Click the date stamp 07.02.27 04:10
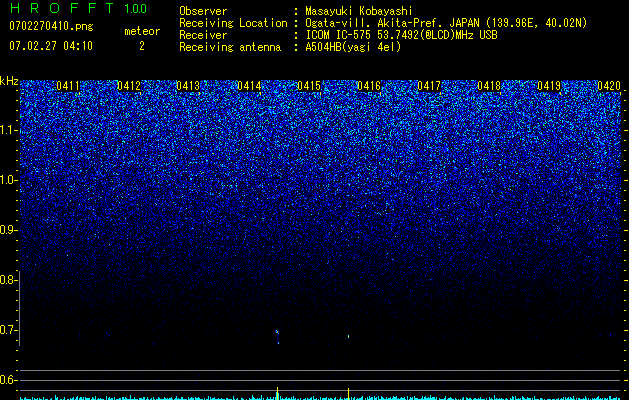 coord(51,46)
